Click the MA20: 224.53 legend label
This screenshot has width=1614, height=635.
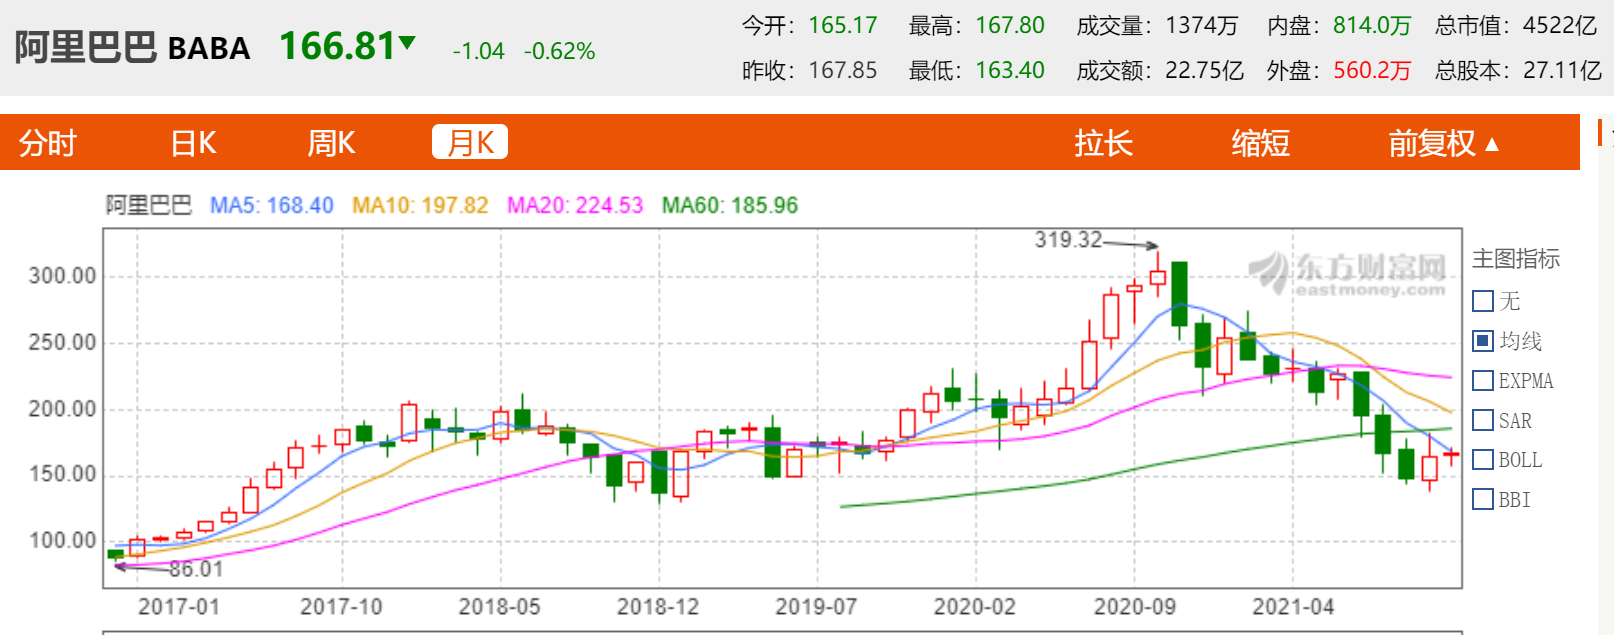tap(575, 205)
